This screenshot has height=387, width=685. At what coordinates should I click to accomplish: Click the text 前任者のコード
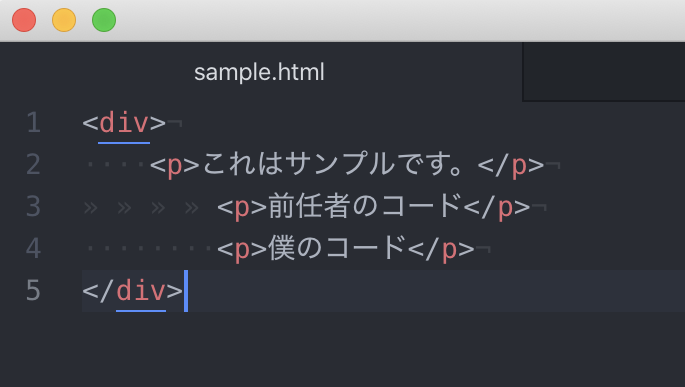point(365,206)
